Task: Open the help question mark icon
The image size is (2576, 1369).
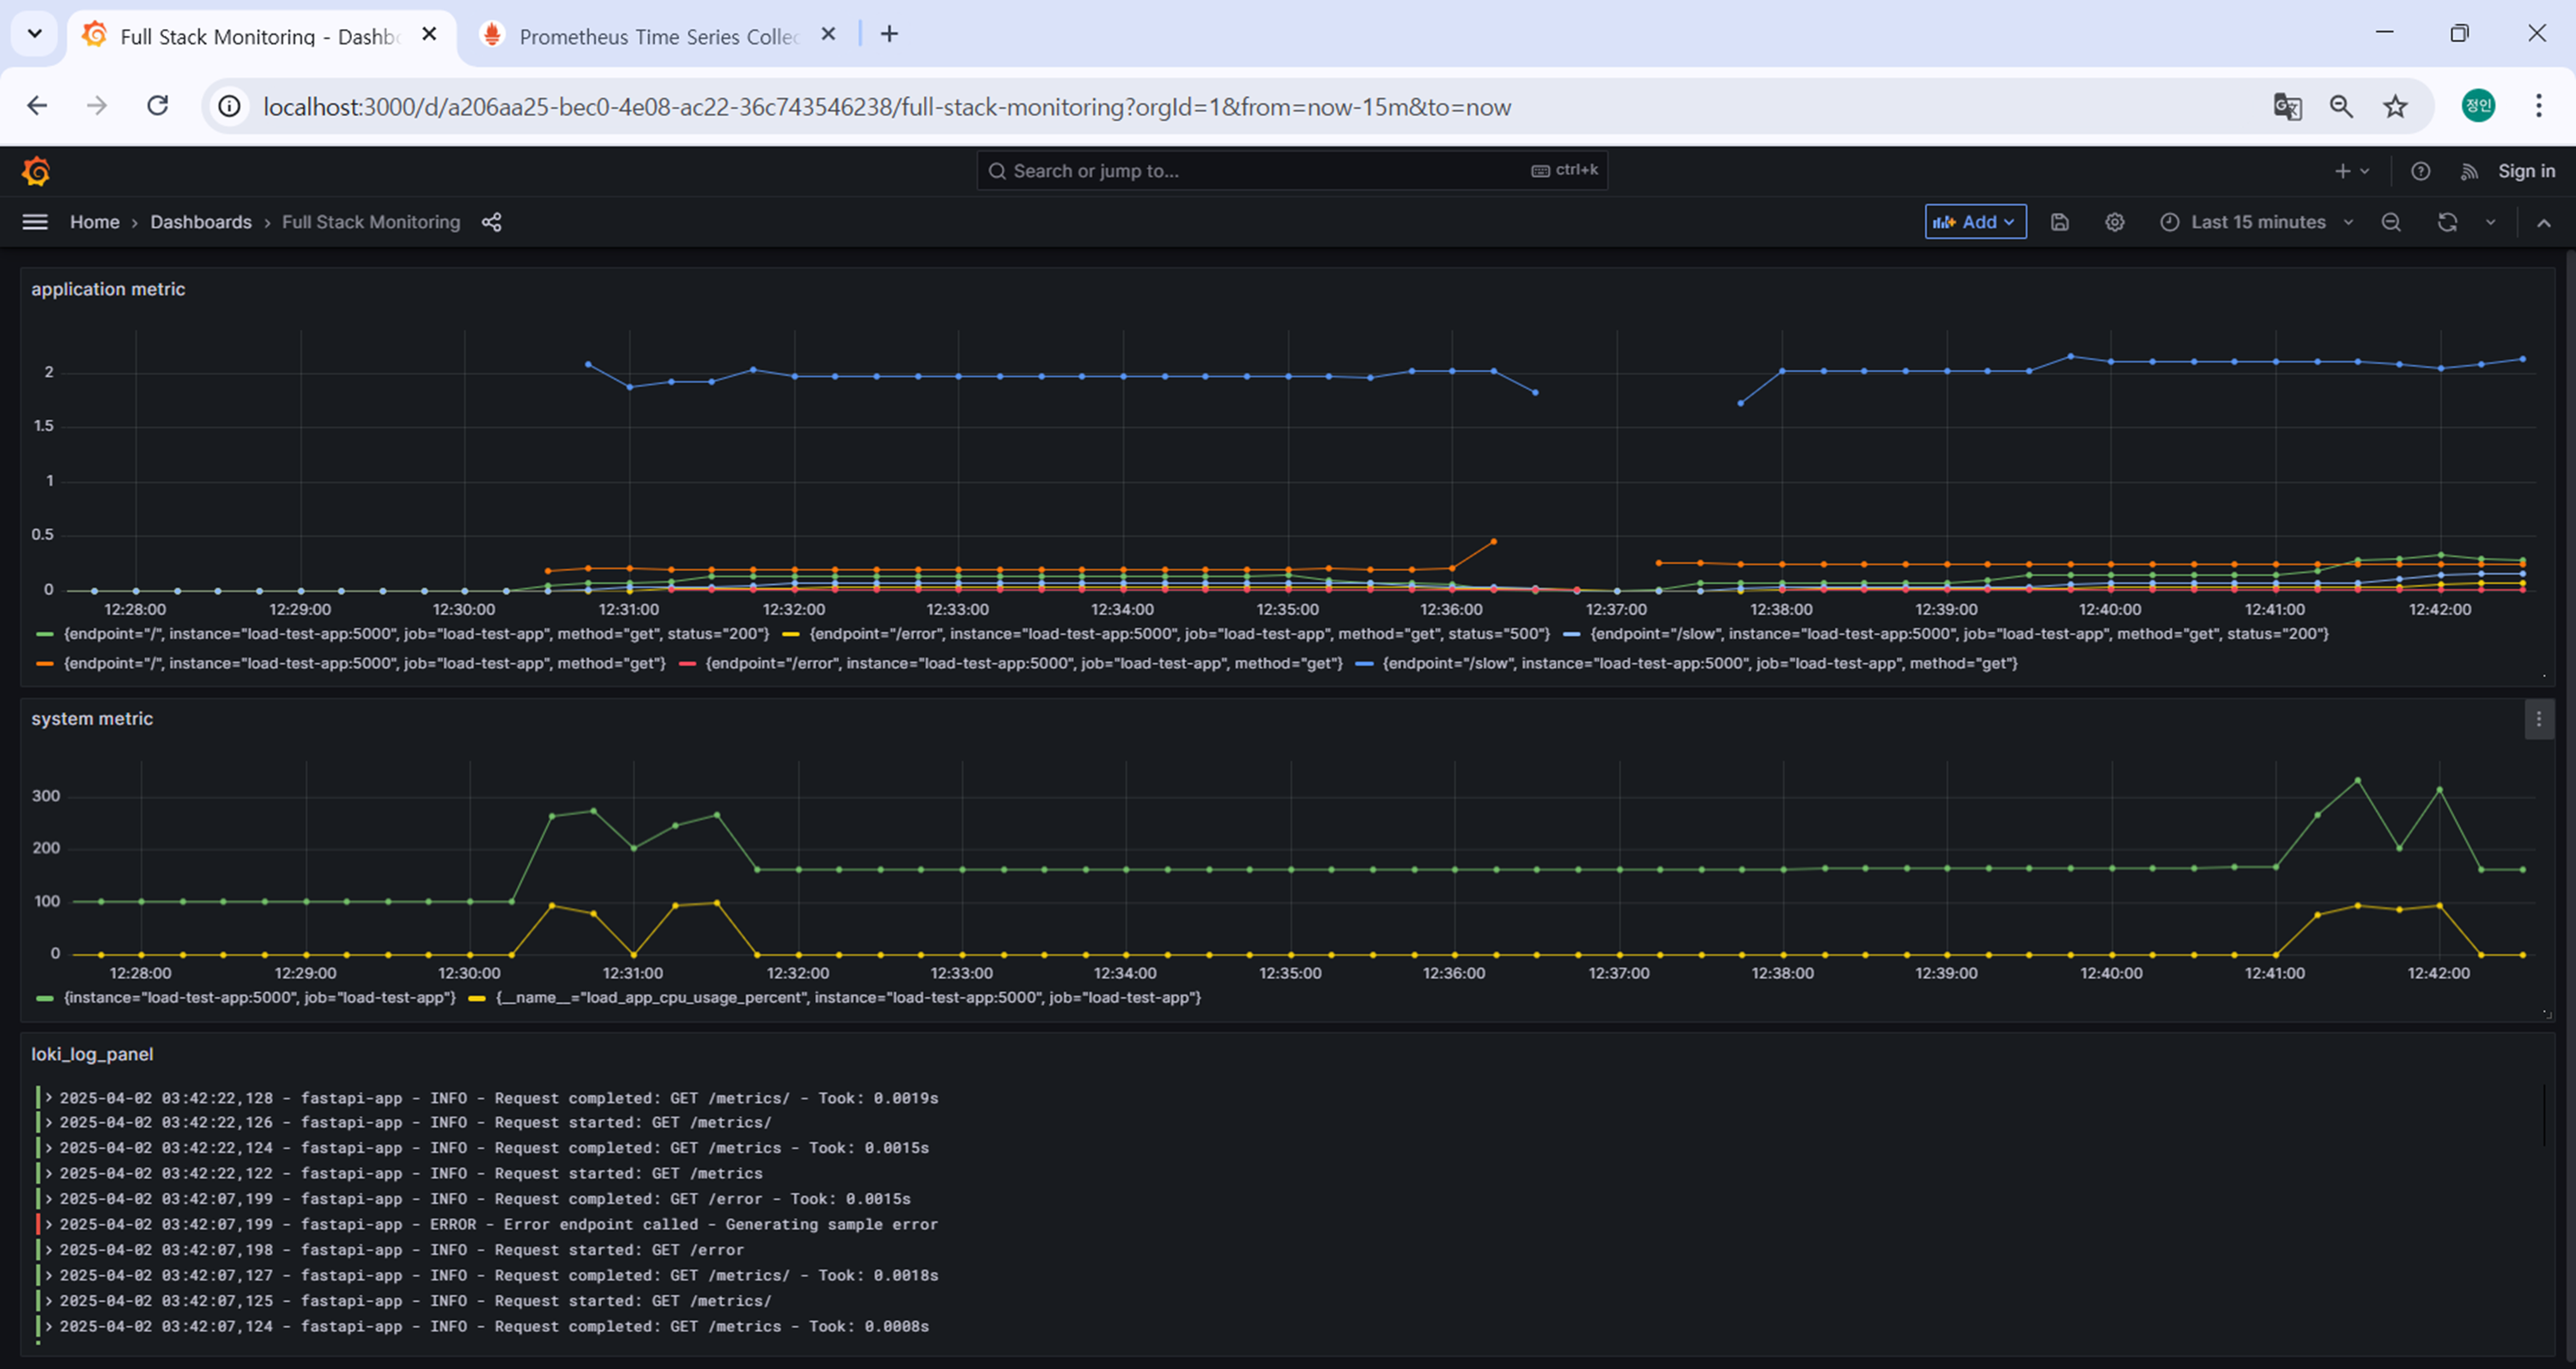Action: [x=2420, y=171]
